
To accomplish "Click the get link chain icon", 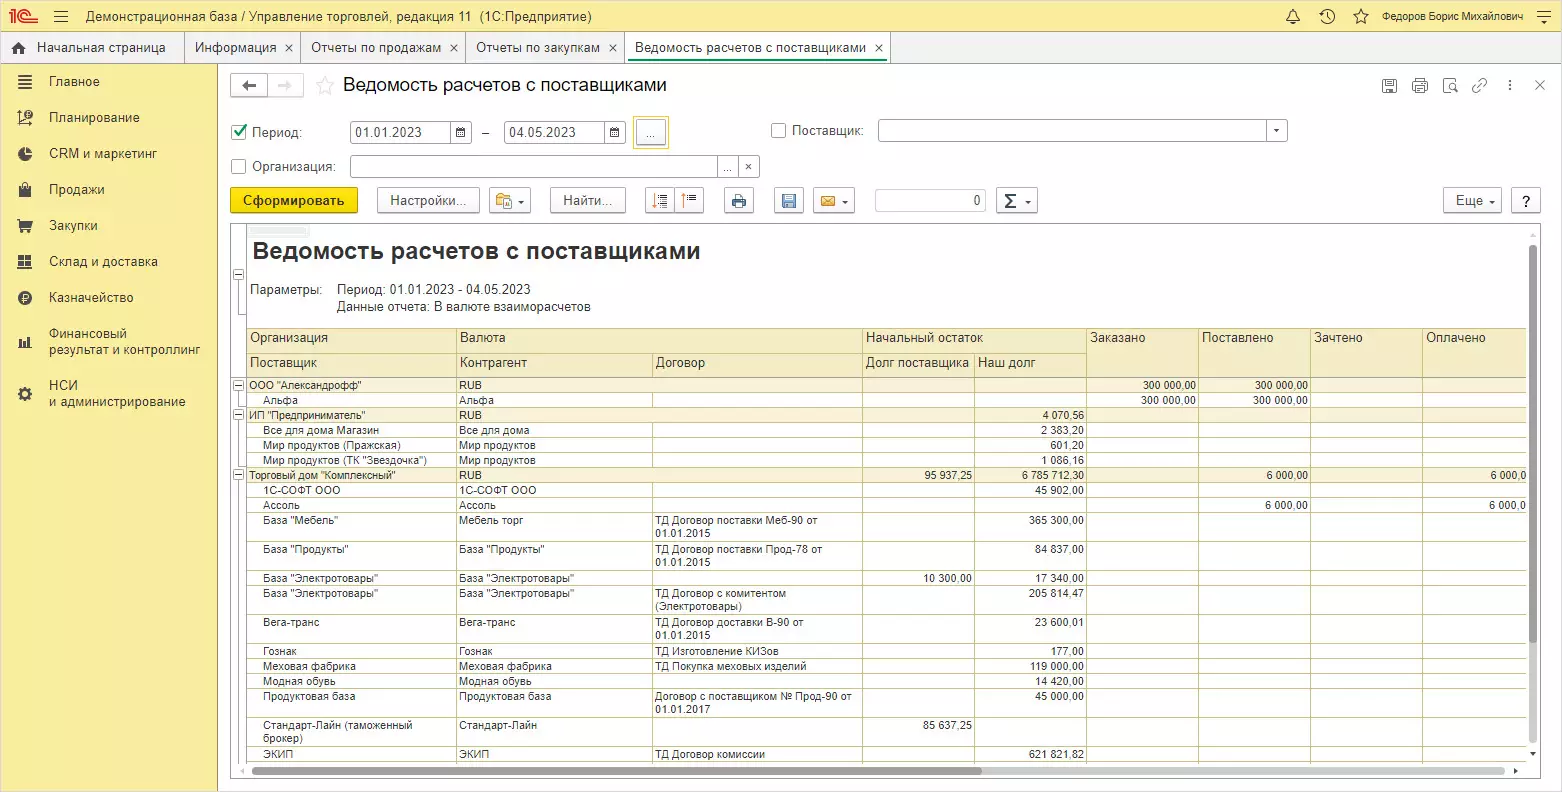I will pyautogui.click(x=1479, y=86).
